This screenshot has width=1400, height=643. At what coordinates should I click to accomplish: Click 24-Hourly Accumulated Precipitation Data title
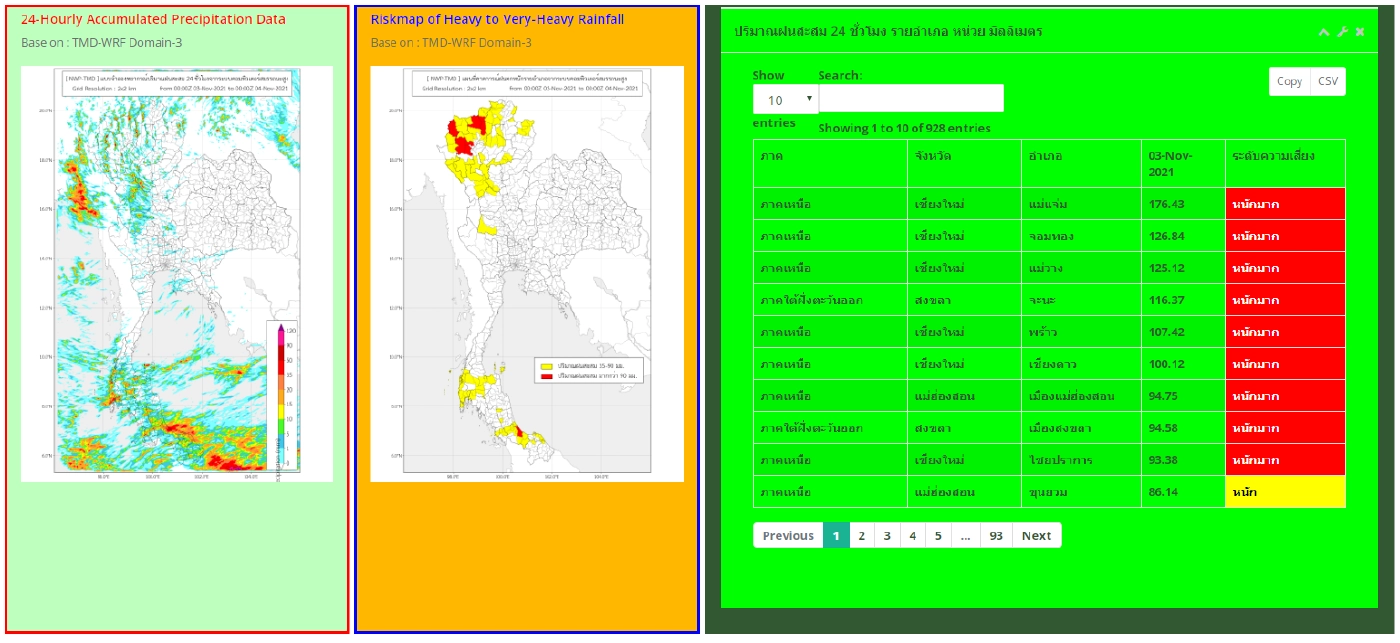[x=153, y=20]
